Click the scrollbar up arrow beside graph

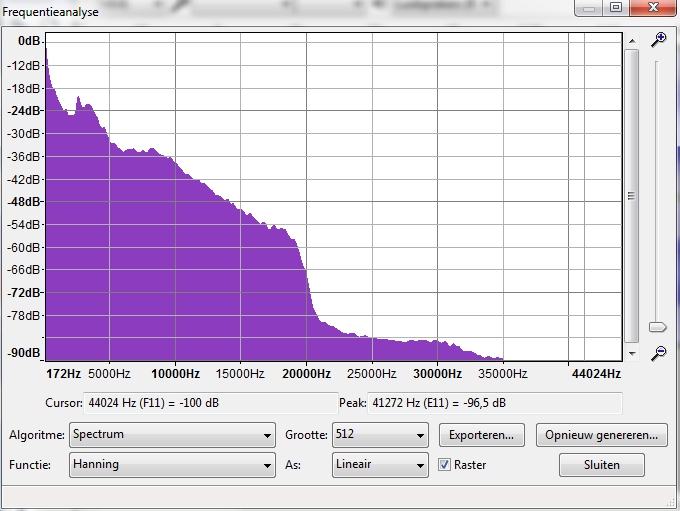pos(632,41)
